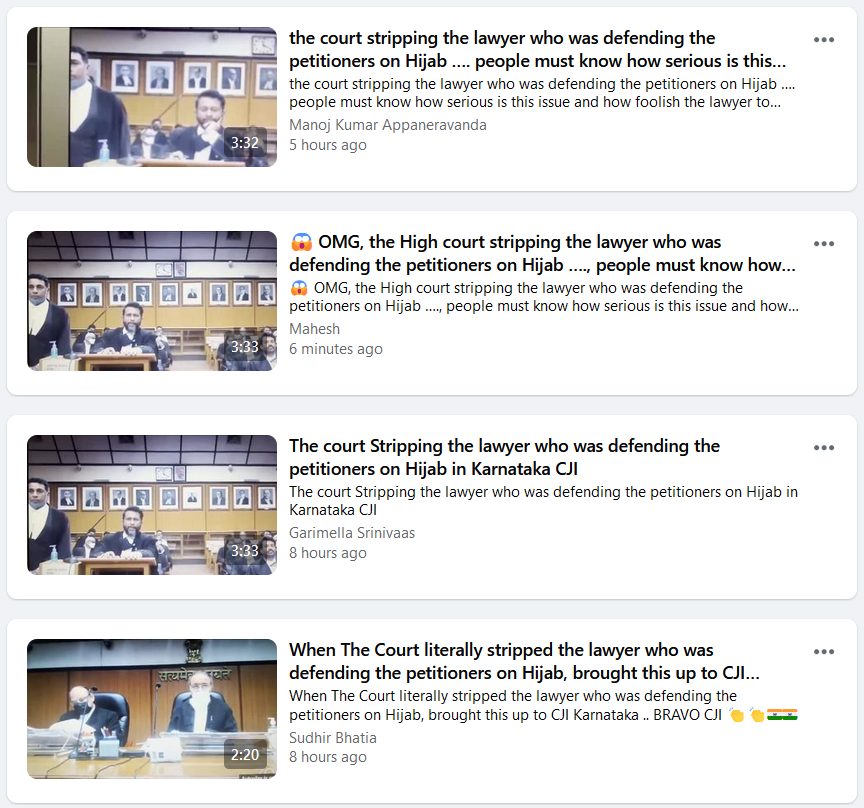Play the 3:32 courtroom video thumbnail
The image size is (864, 808).
(152, 97)
